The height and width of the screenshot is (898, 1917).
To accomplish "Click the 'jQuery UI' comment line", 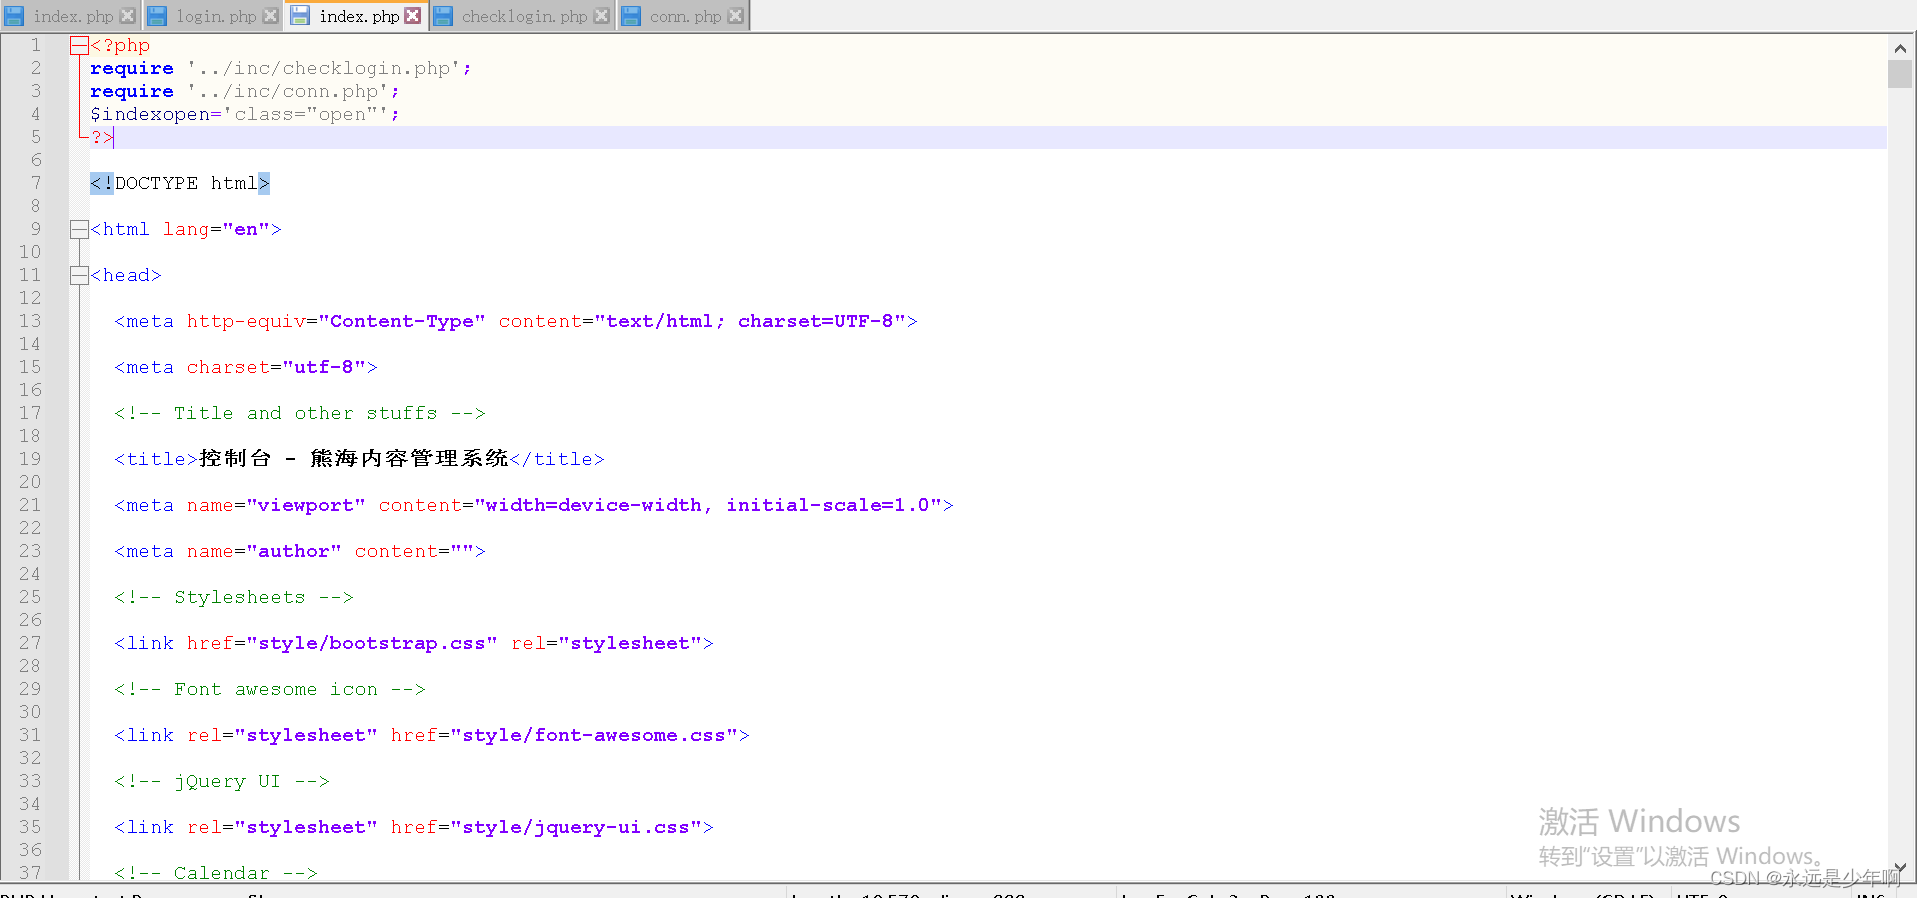I will (x=221, y=781).
